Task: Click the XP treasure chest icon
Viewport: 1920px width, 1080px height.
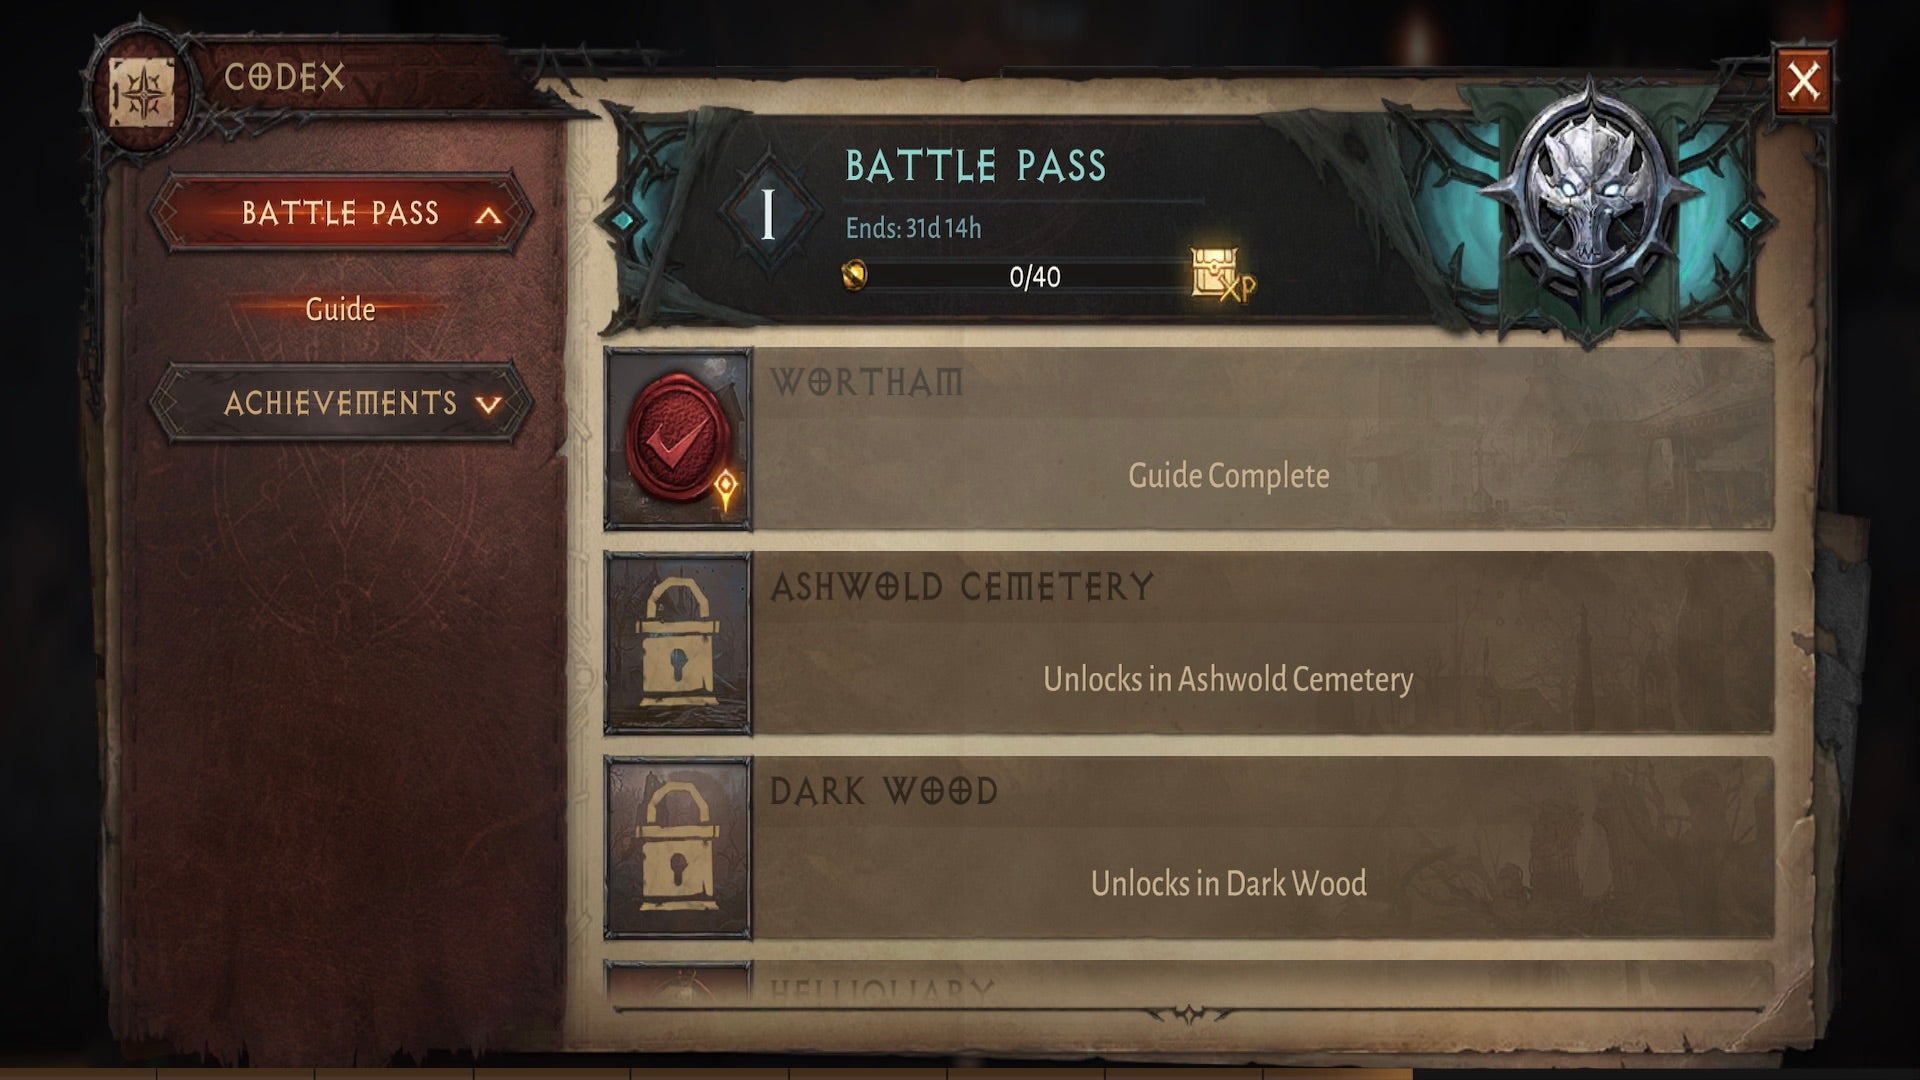Action: [x=1221, y=274]
